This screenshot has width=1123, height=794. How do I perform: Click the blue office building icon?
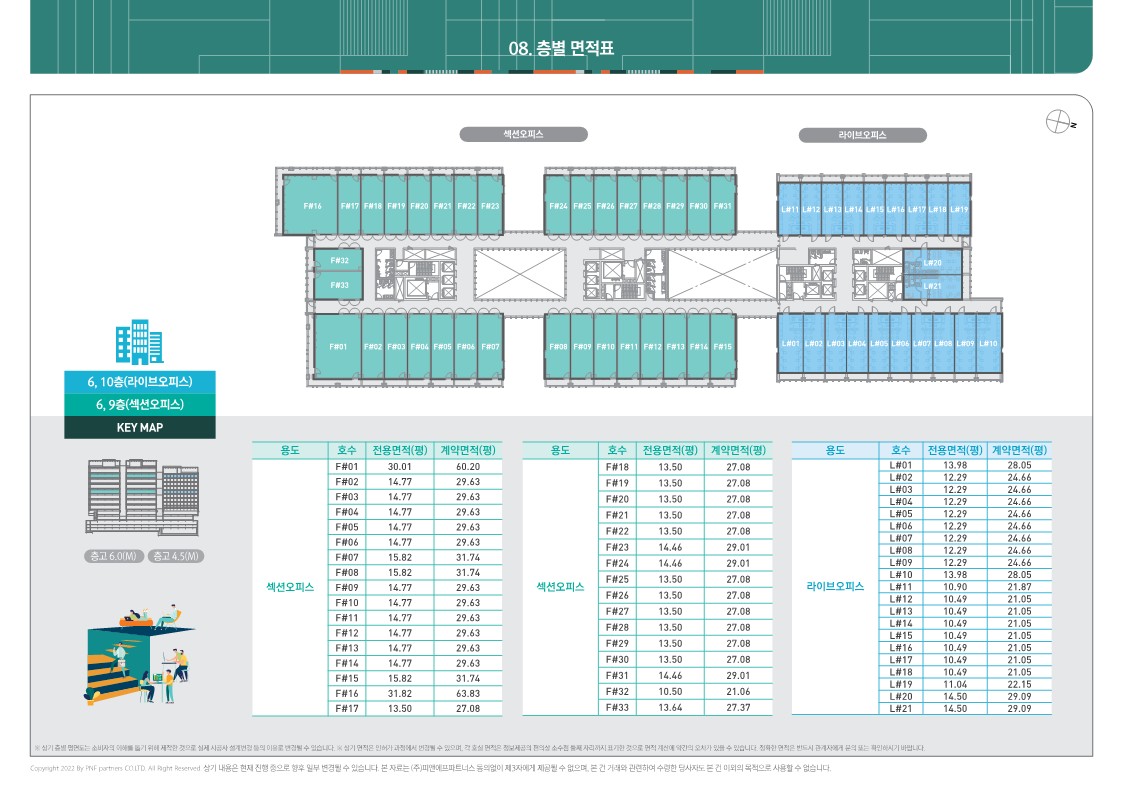pos(132,342)
